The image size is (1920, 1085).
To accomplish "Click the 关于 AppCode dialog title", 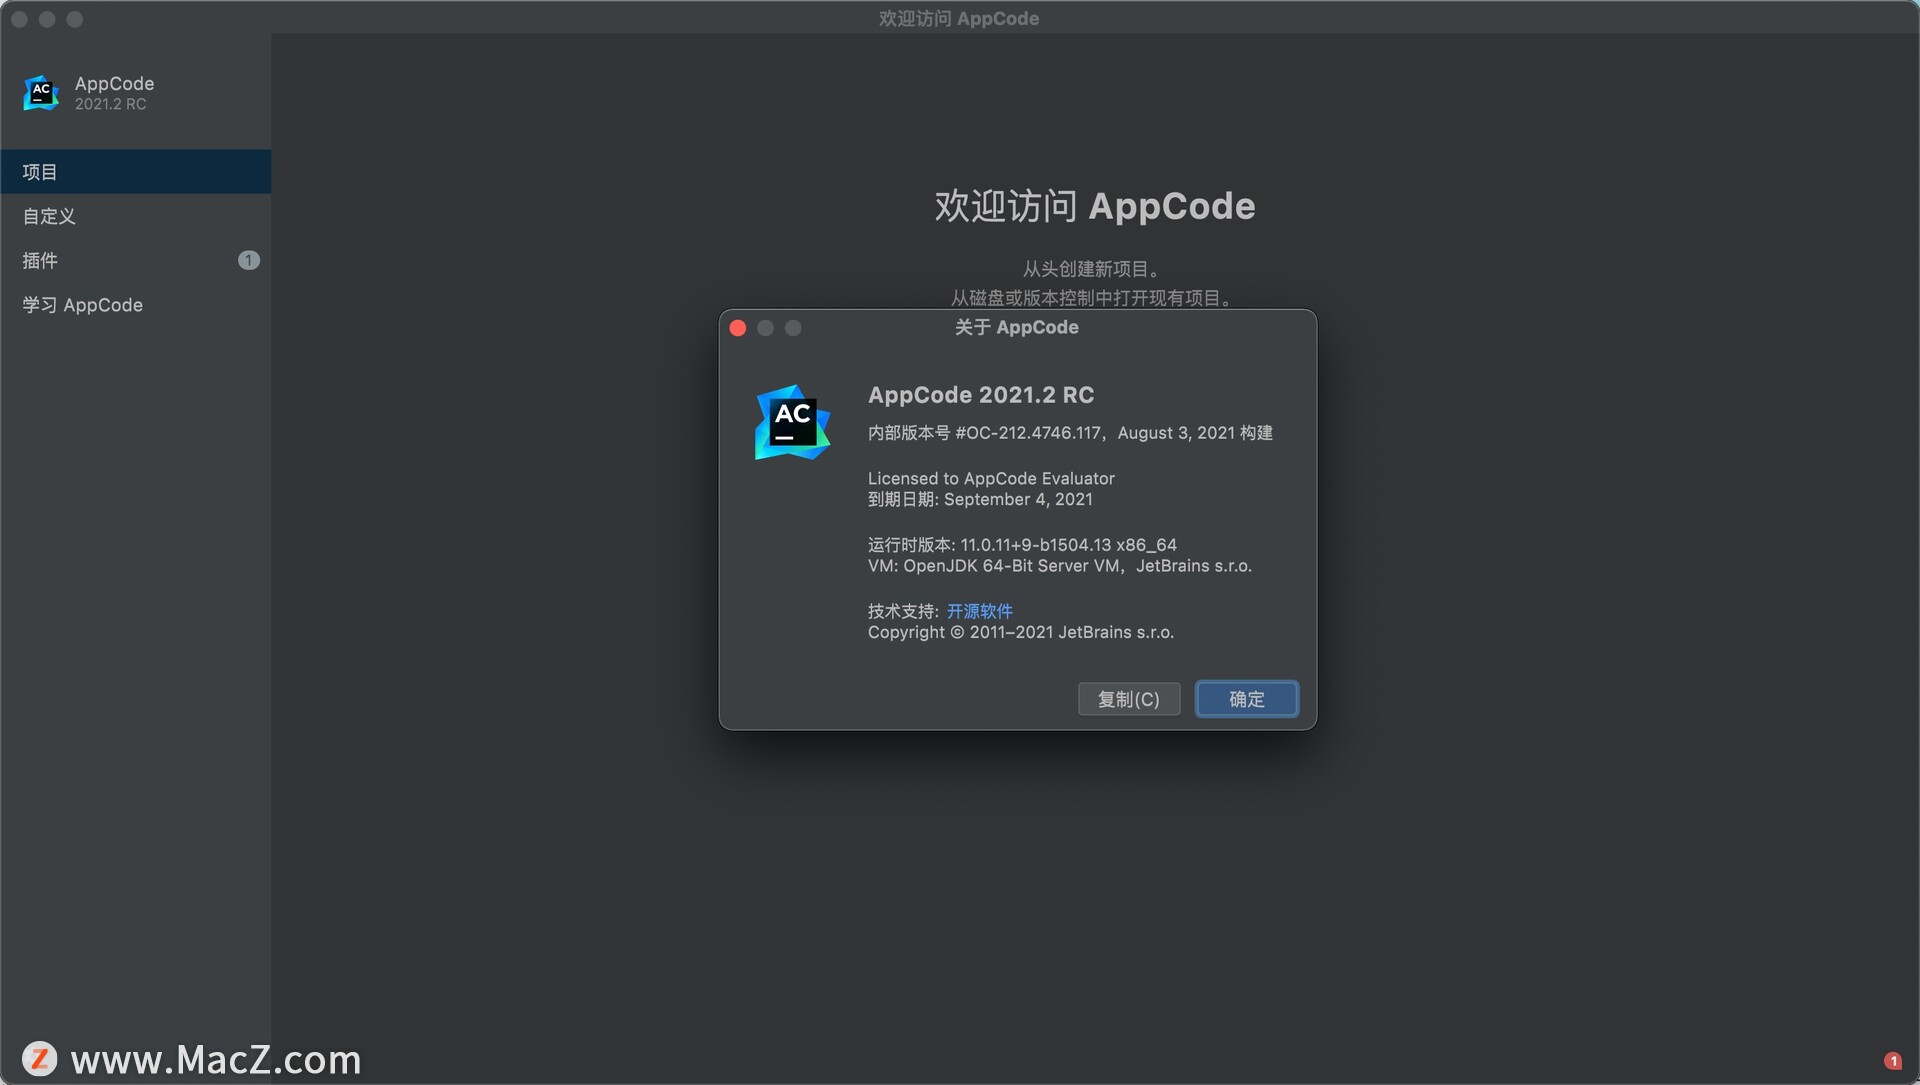I will point(1017,327).
